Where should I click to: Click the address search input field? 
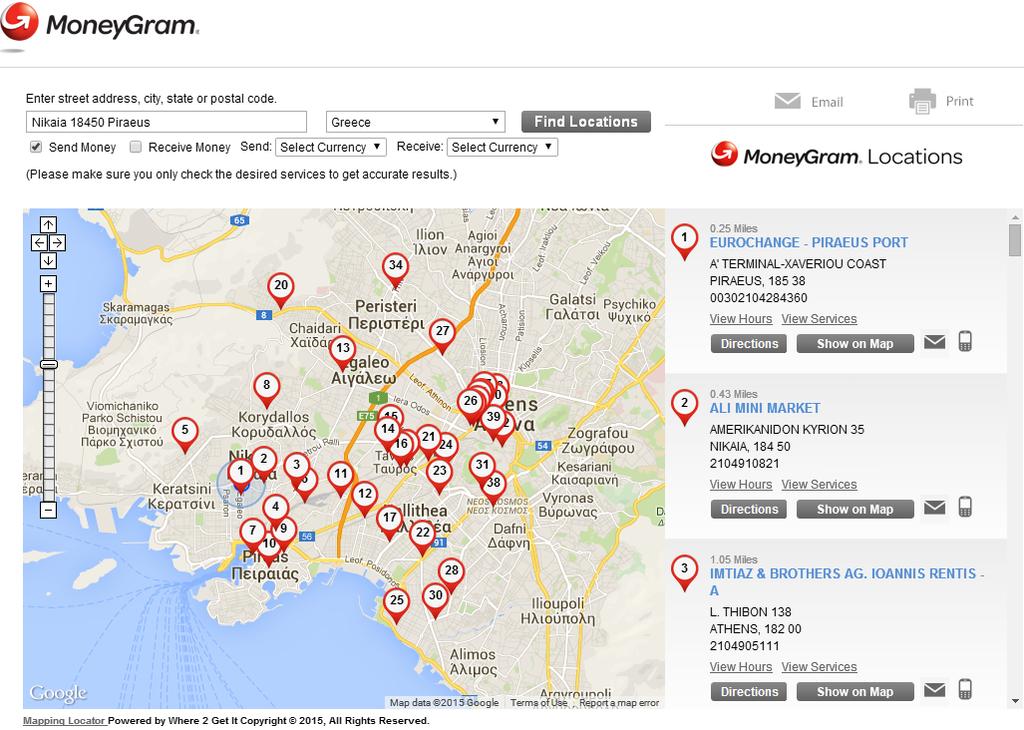click(166, 122)
